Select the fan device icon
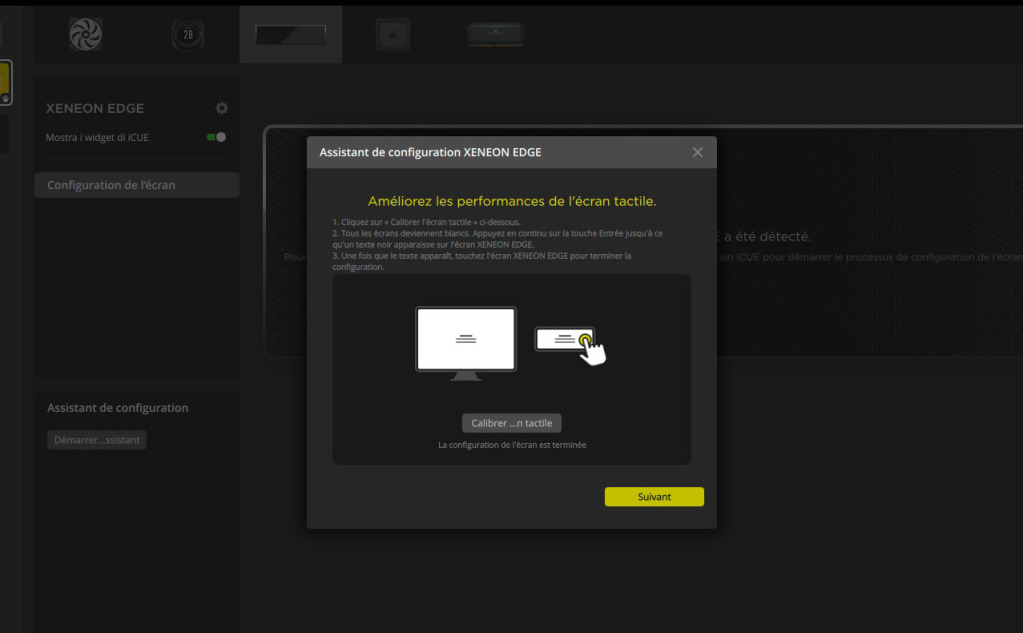Viewport: 1023px width, 633px height. 86,35
